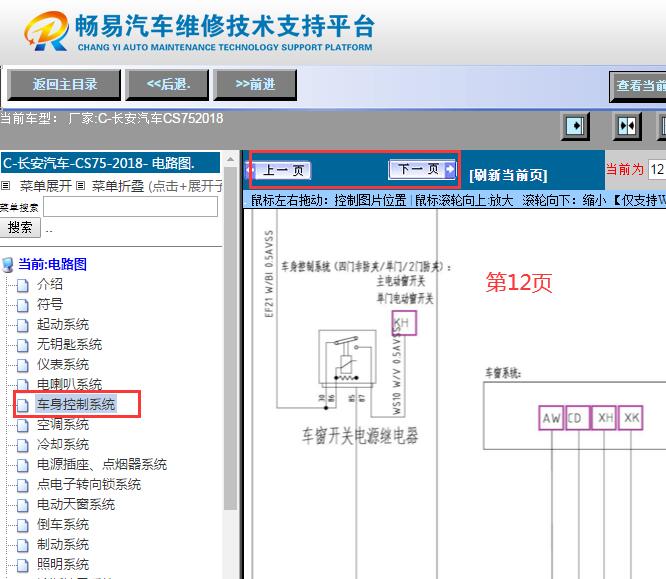Open 仪表系统 tree item

(x=63, y=364)
